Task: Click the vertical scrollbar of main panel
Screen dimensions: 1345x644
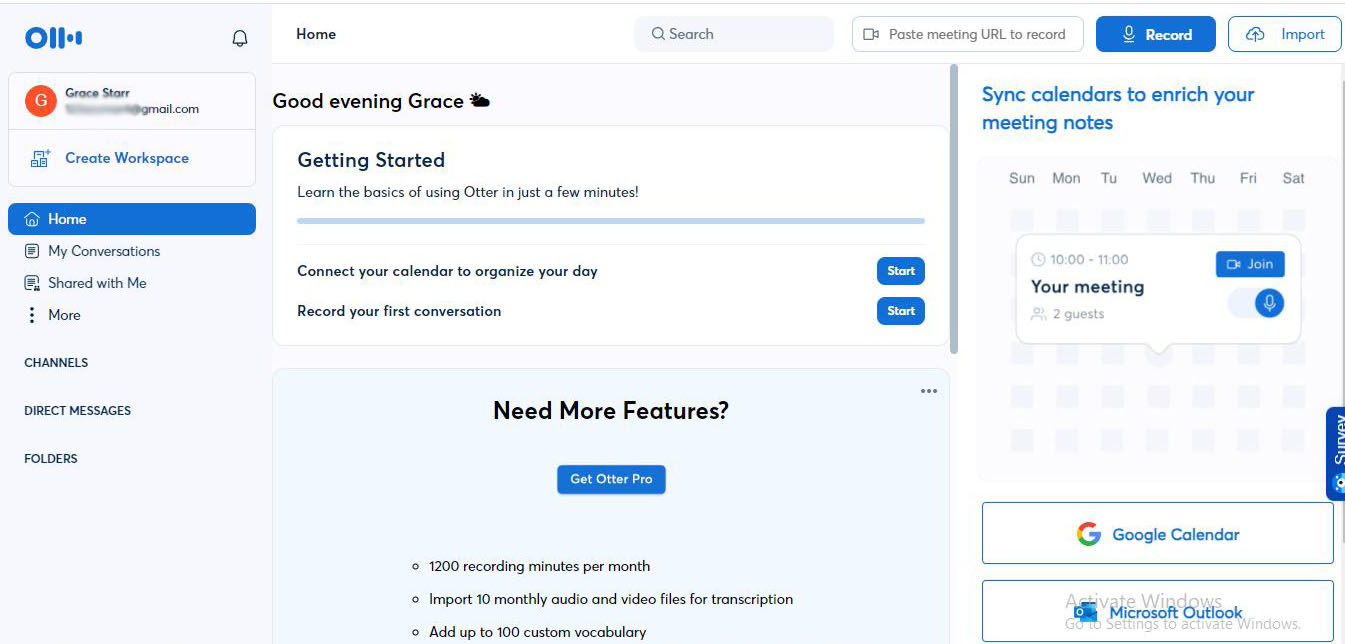Action: [x=954, y=210]
